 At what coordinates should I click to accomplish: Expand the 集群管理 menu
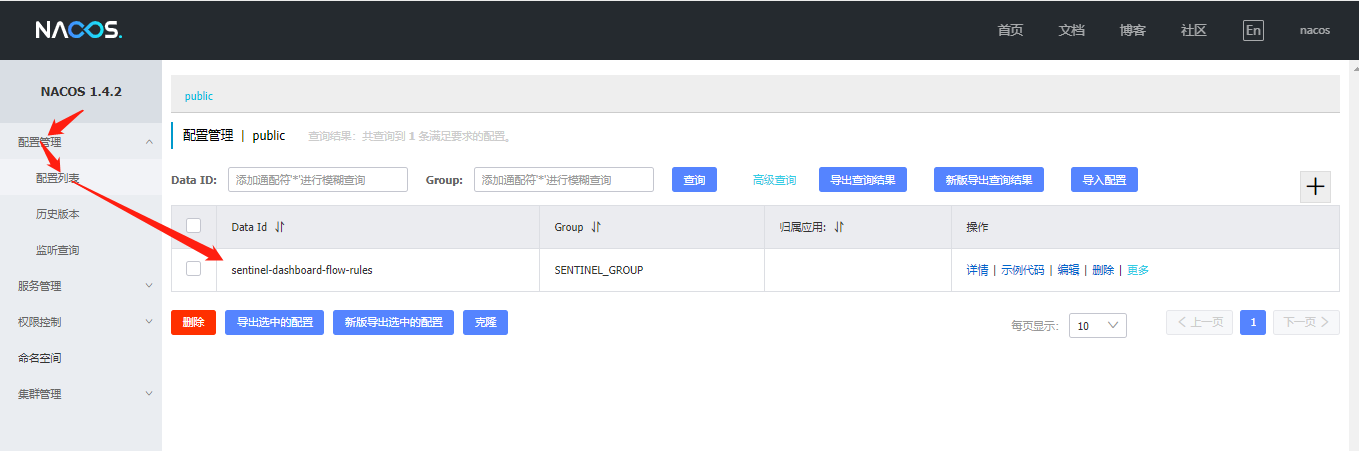(81, 394)
